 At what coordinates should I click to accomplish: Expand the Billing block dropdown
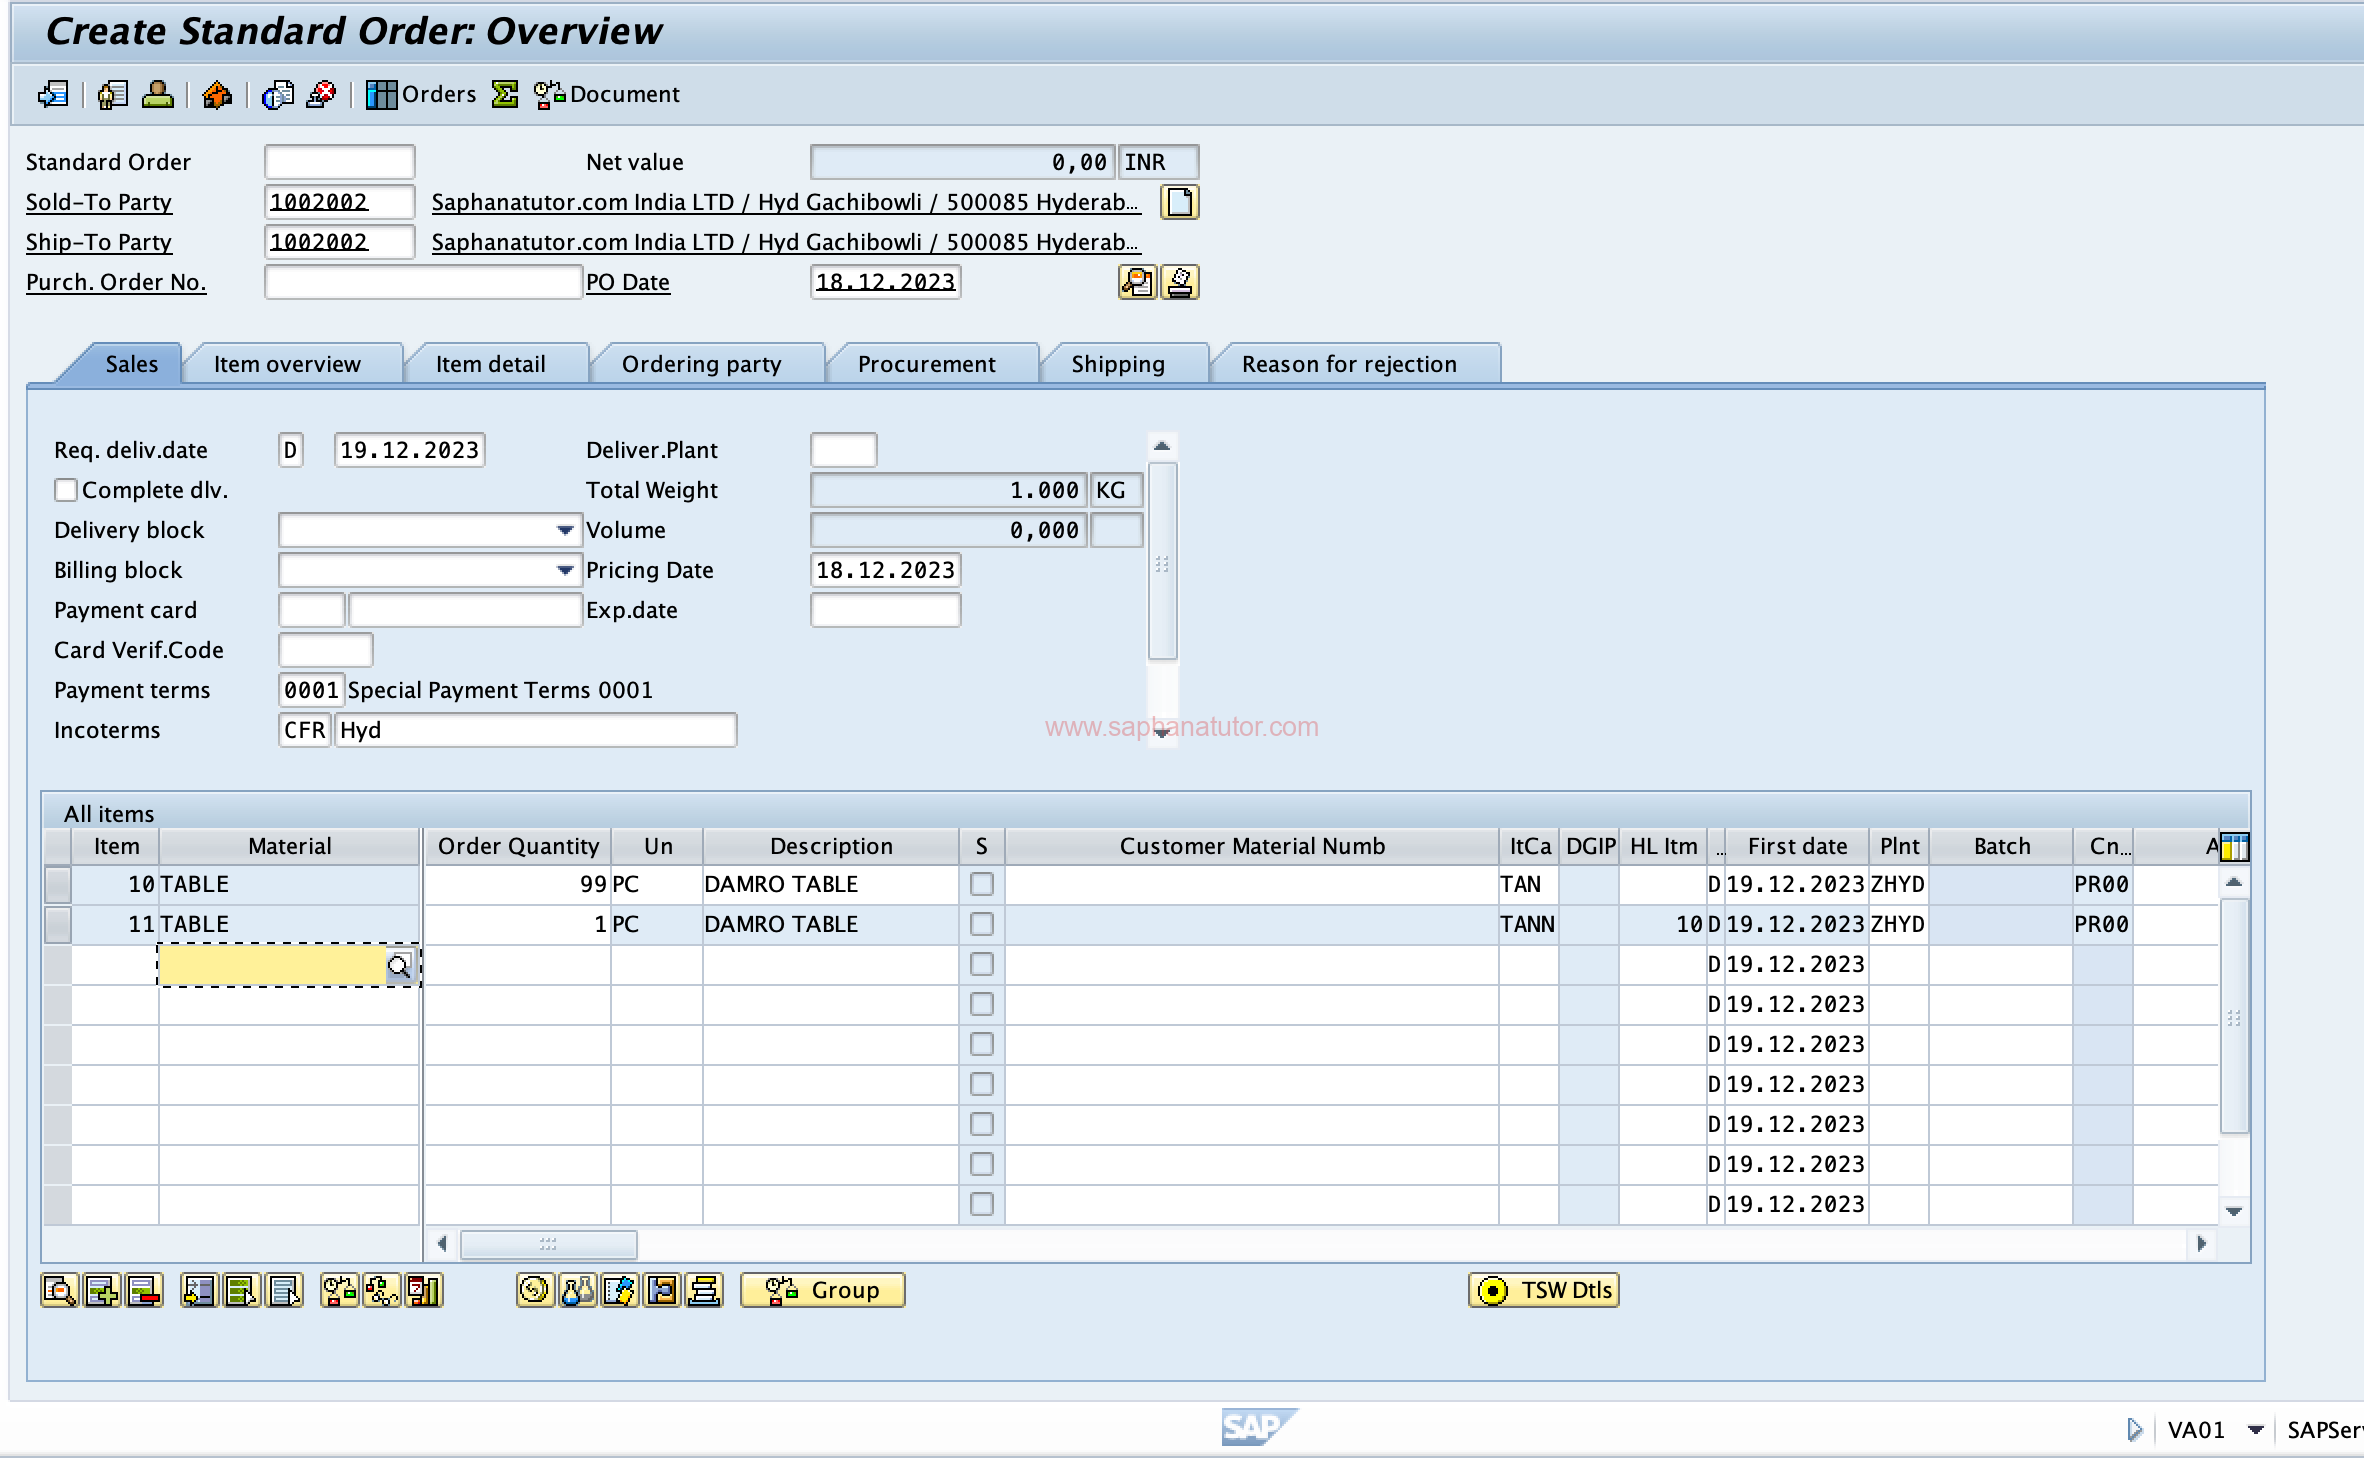point(565,570)
